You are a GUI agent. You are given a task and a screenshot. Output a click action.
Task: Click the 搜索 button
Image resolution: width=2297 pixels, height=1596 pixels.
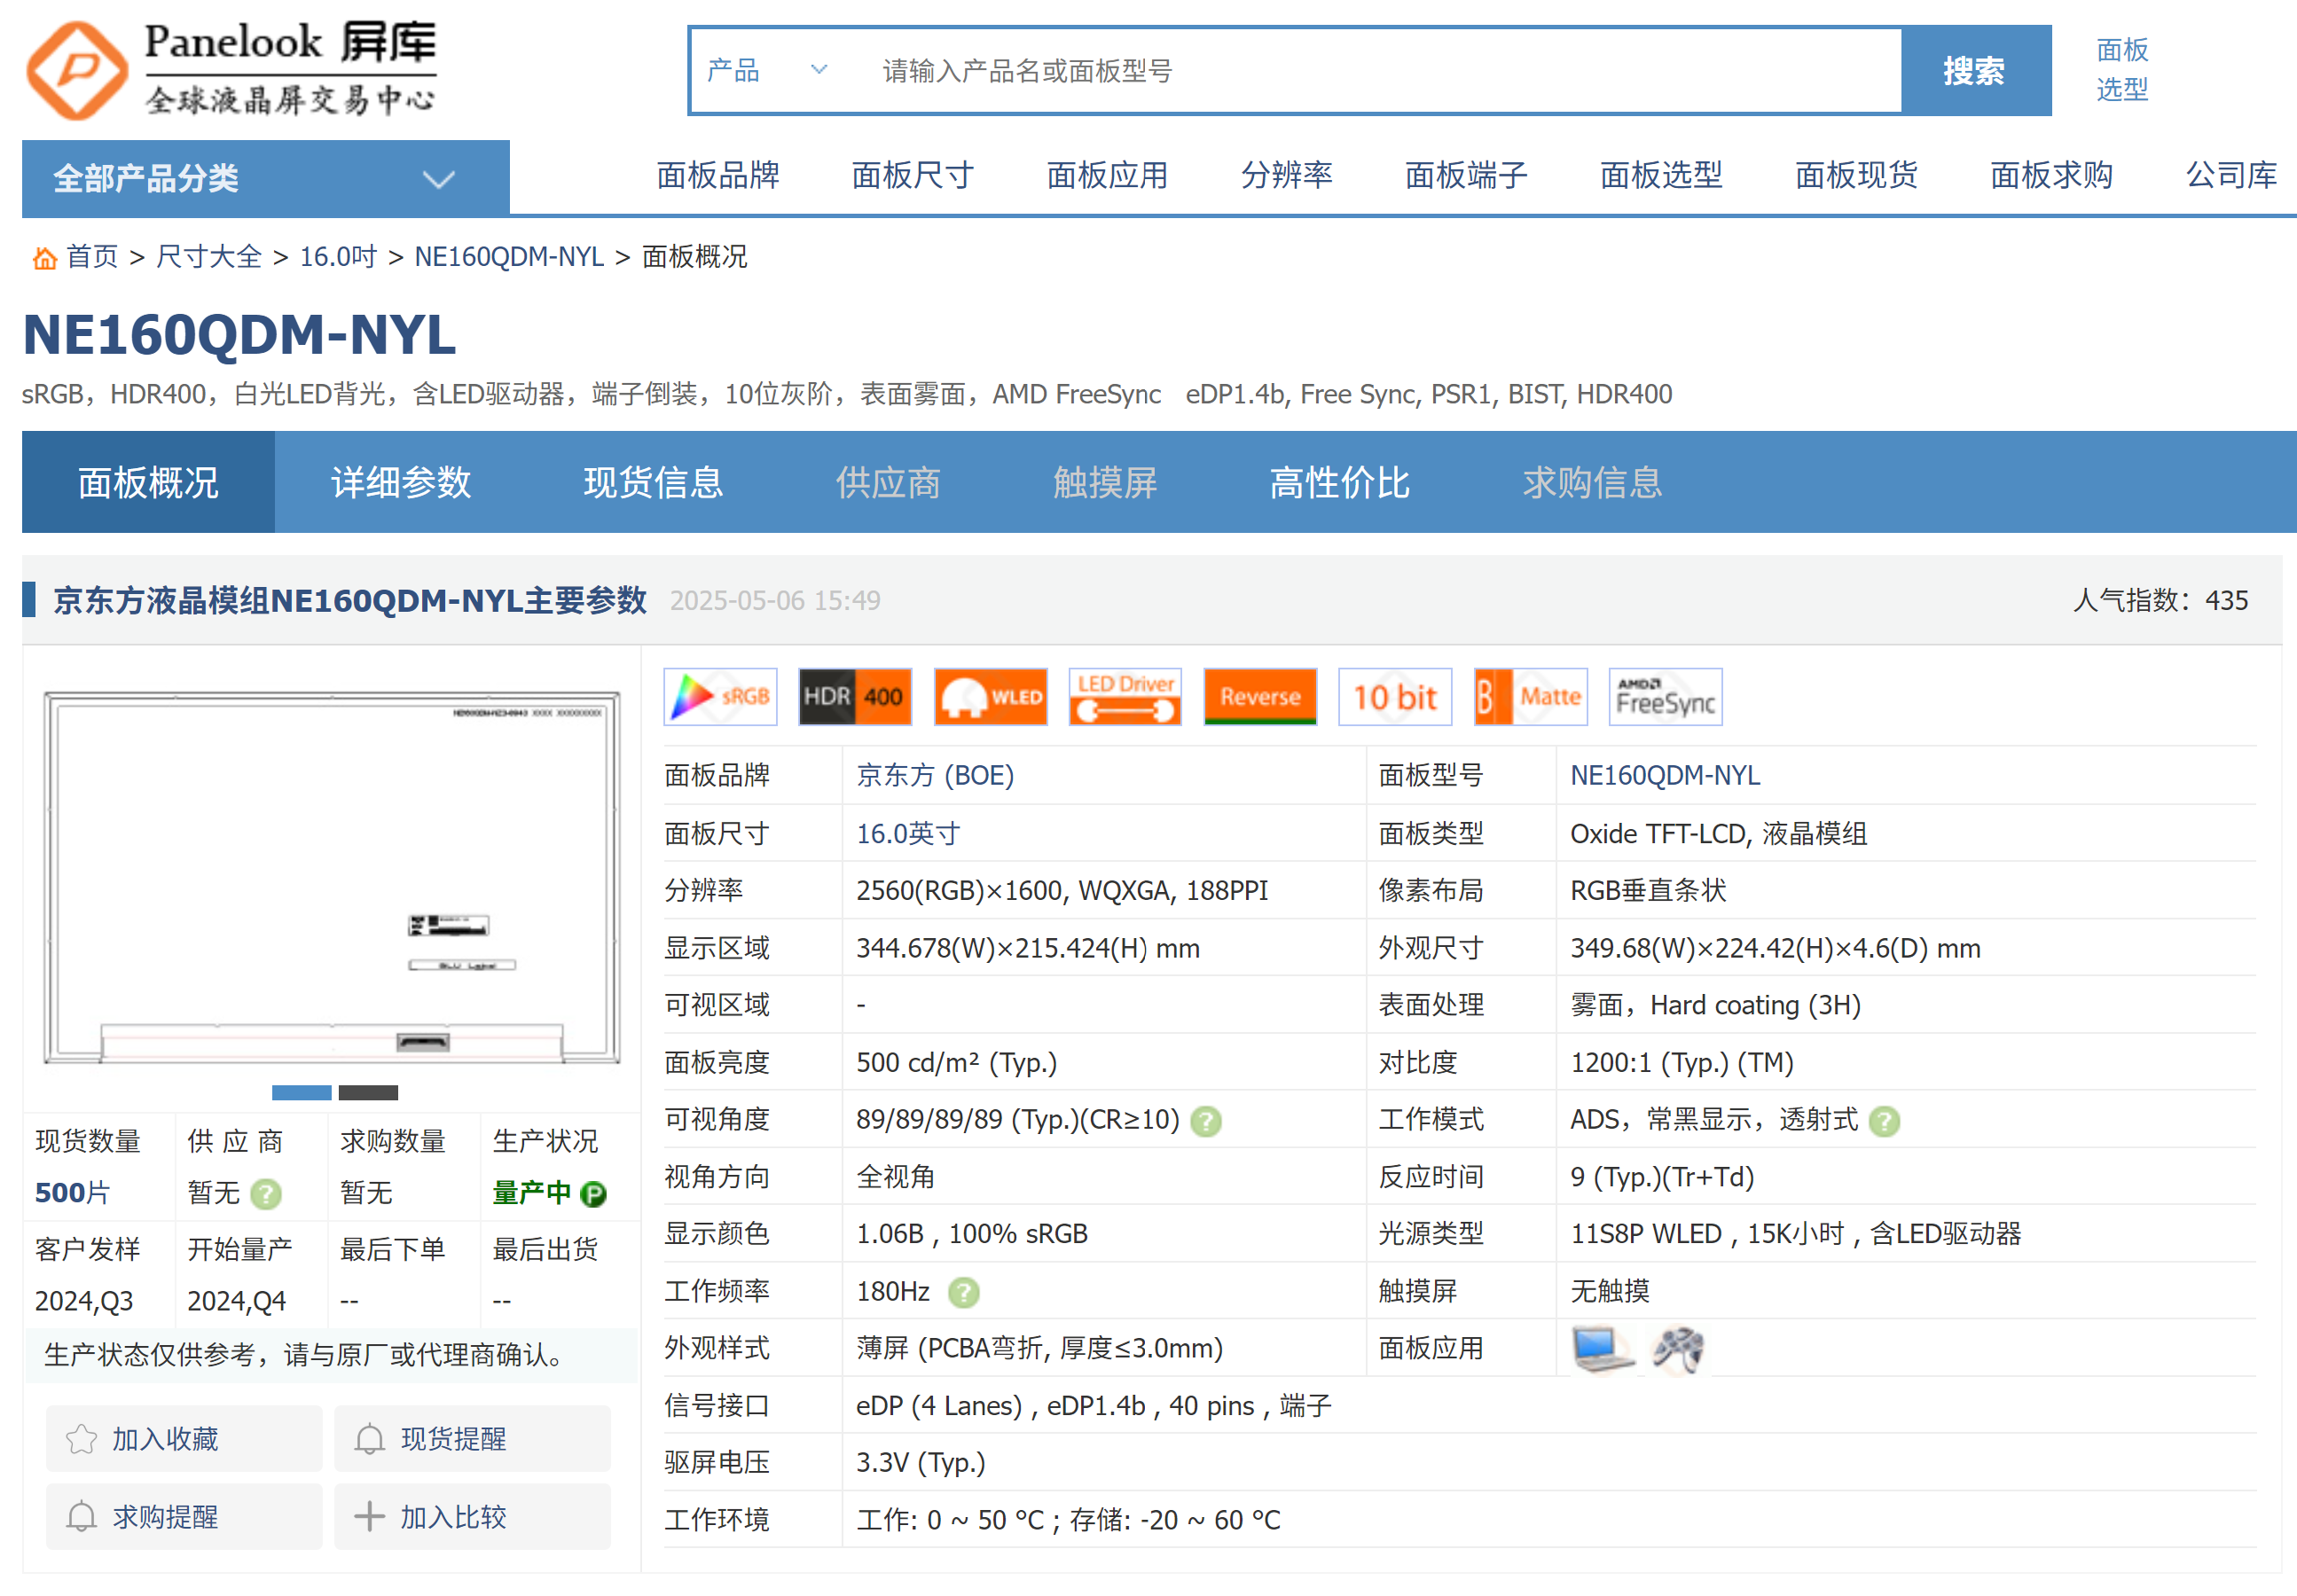click(x=1974, y=71)
